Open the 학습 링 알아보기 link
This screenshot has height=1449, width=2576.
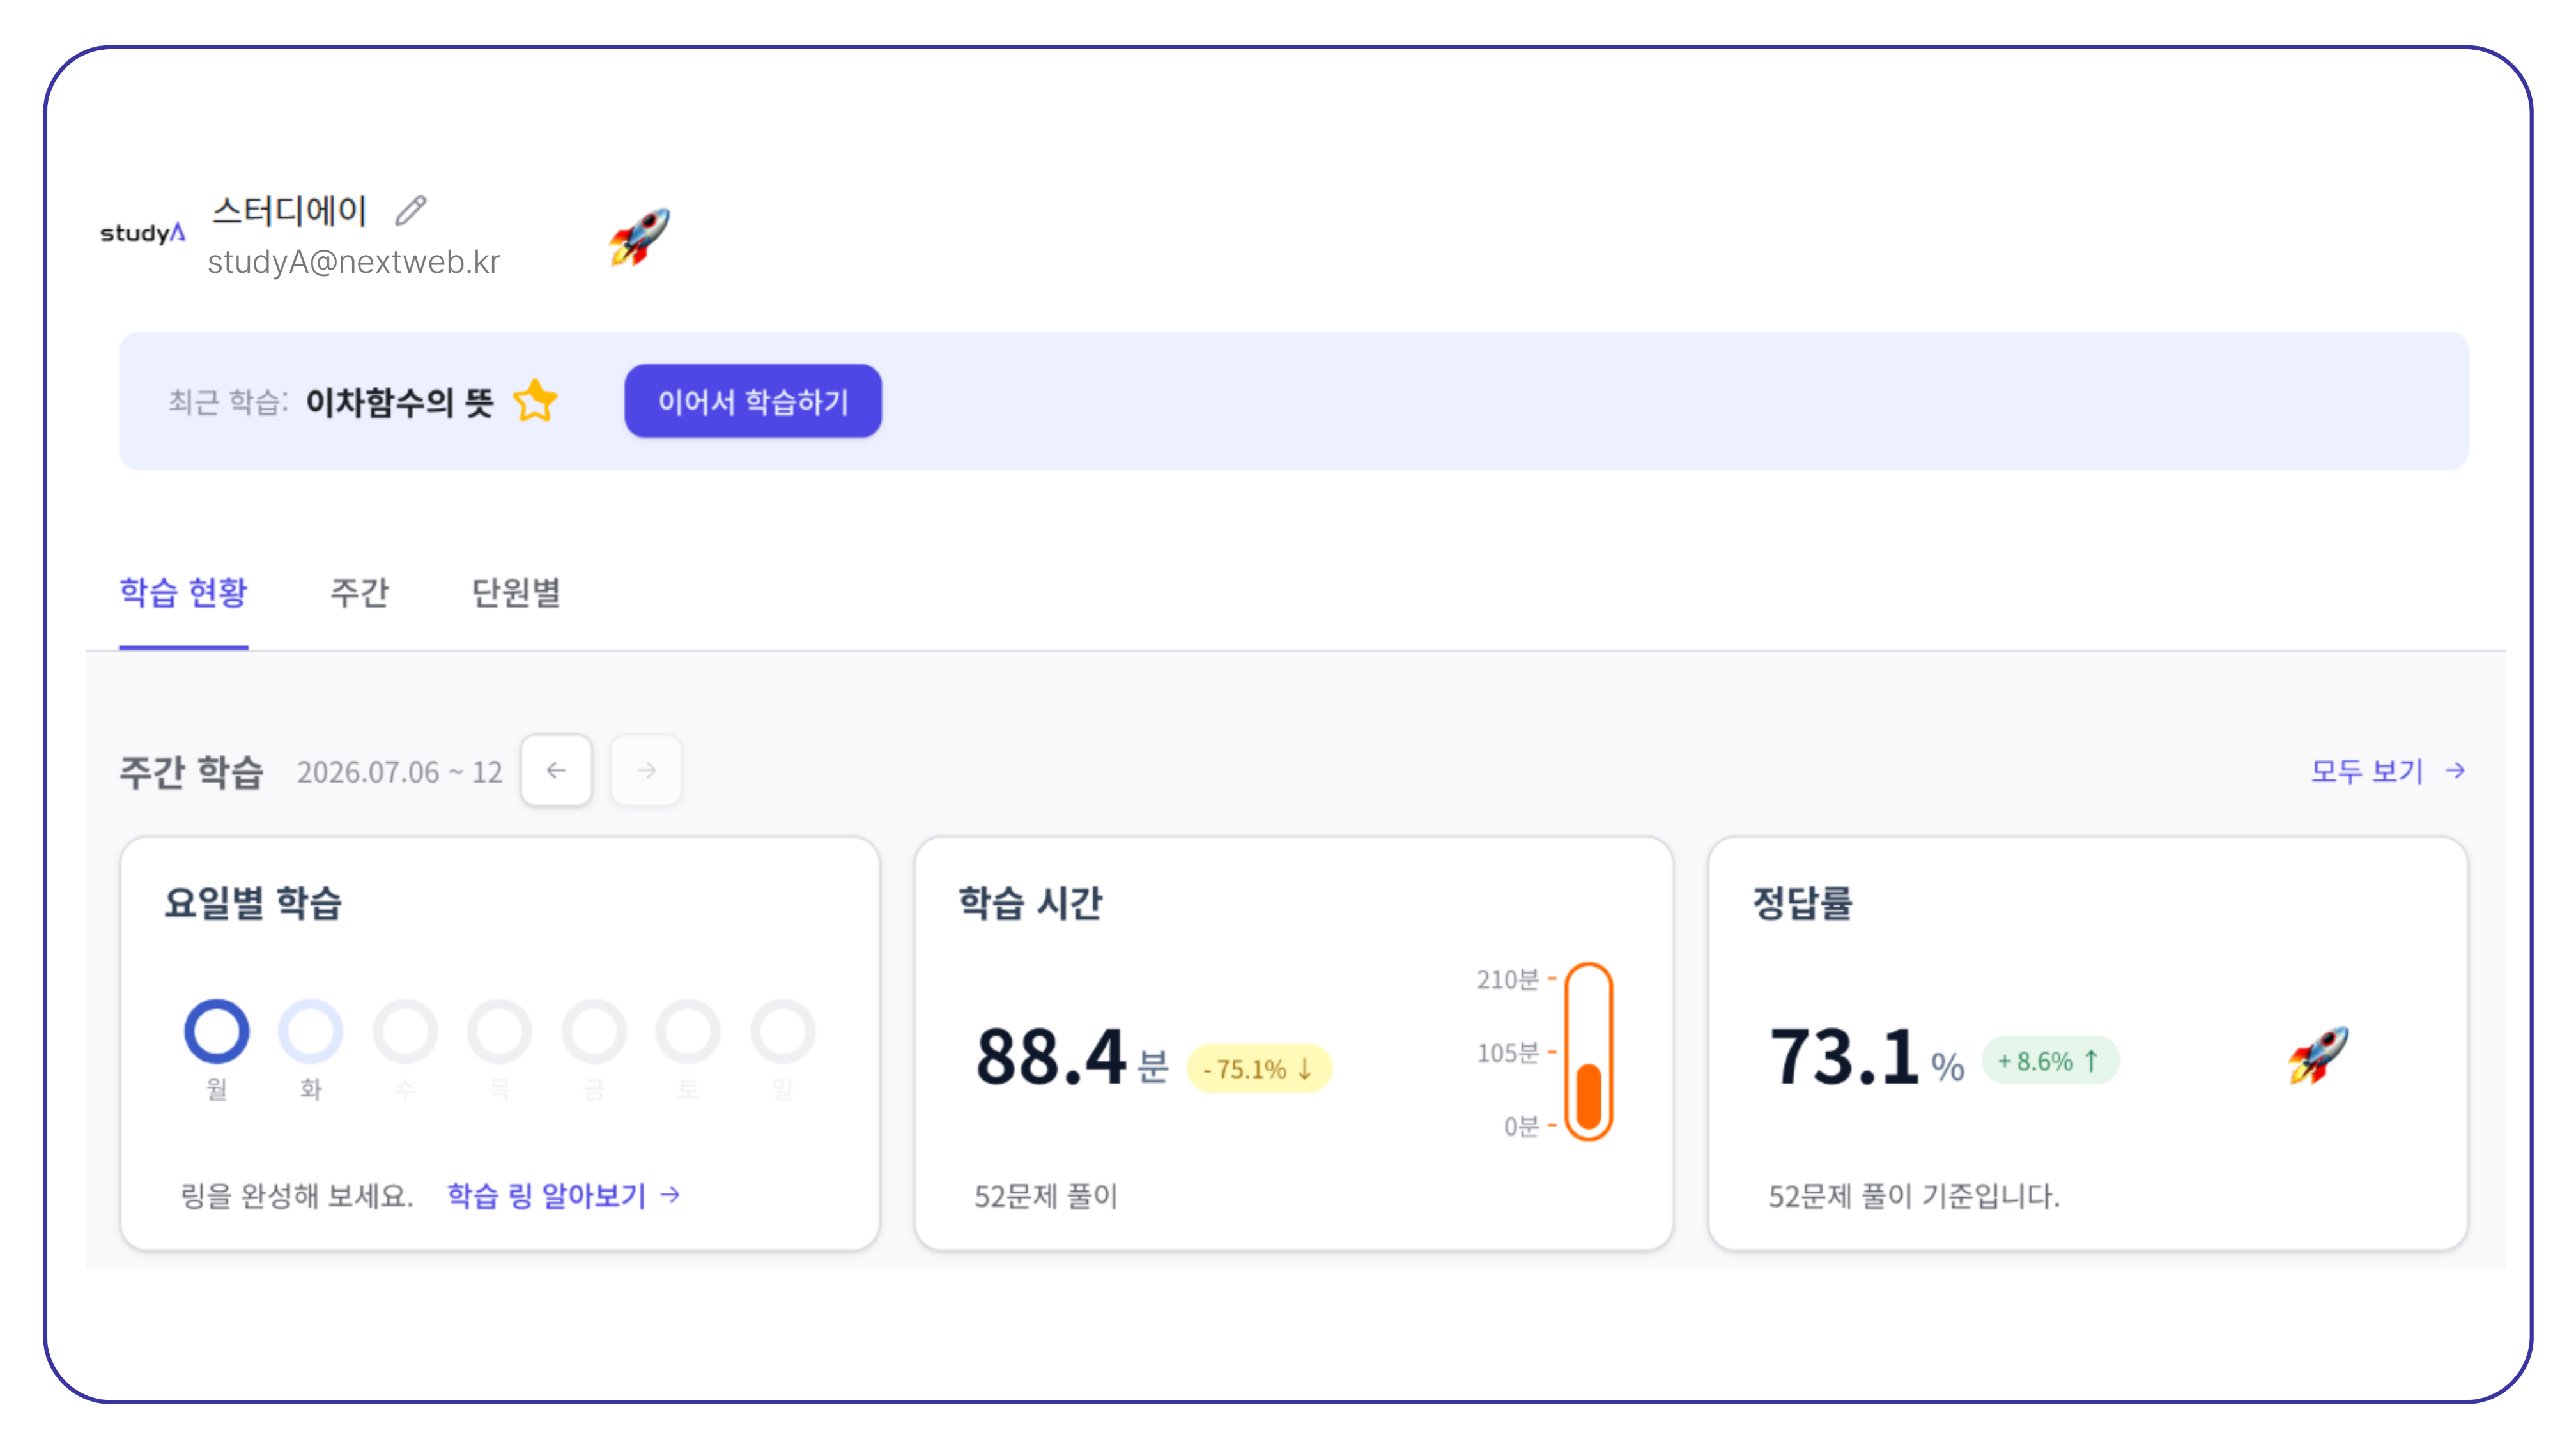click(x=564, y=1195)
